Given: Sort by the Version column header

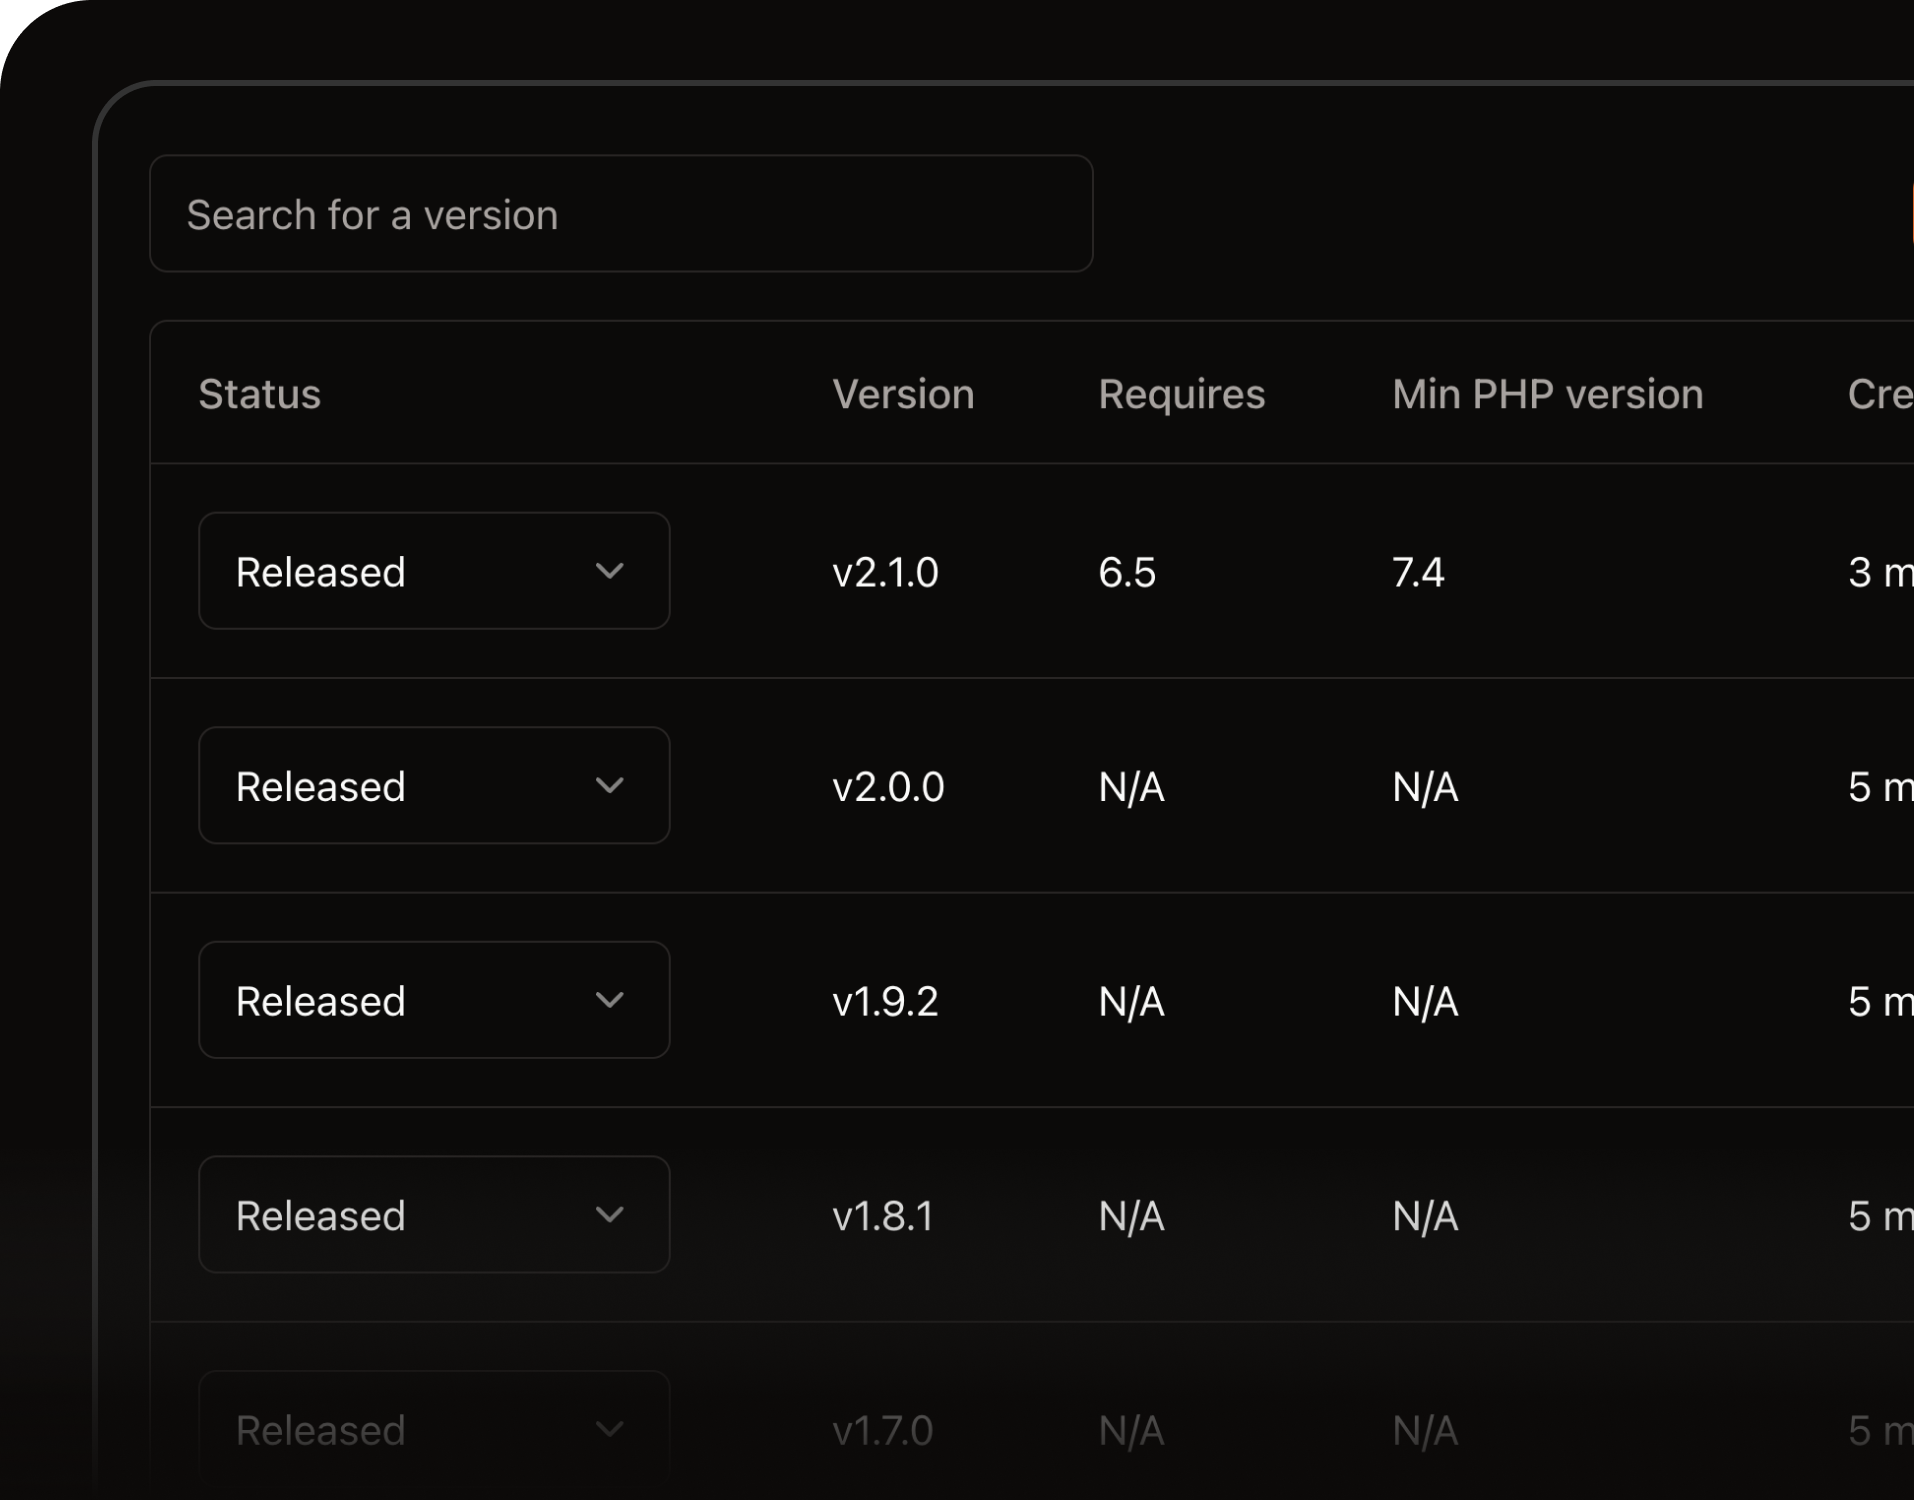Looking at the screenshot, I should (x=903, y=393).
